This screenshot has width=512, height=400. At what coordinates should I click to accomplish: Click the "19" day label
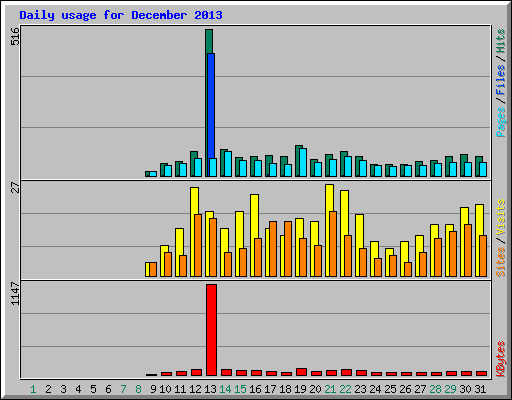click(300, 389)
